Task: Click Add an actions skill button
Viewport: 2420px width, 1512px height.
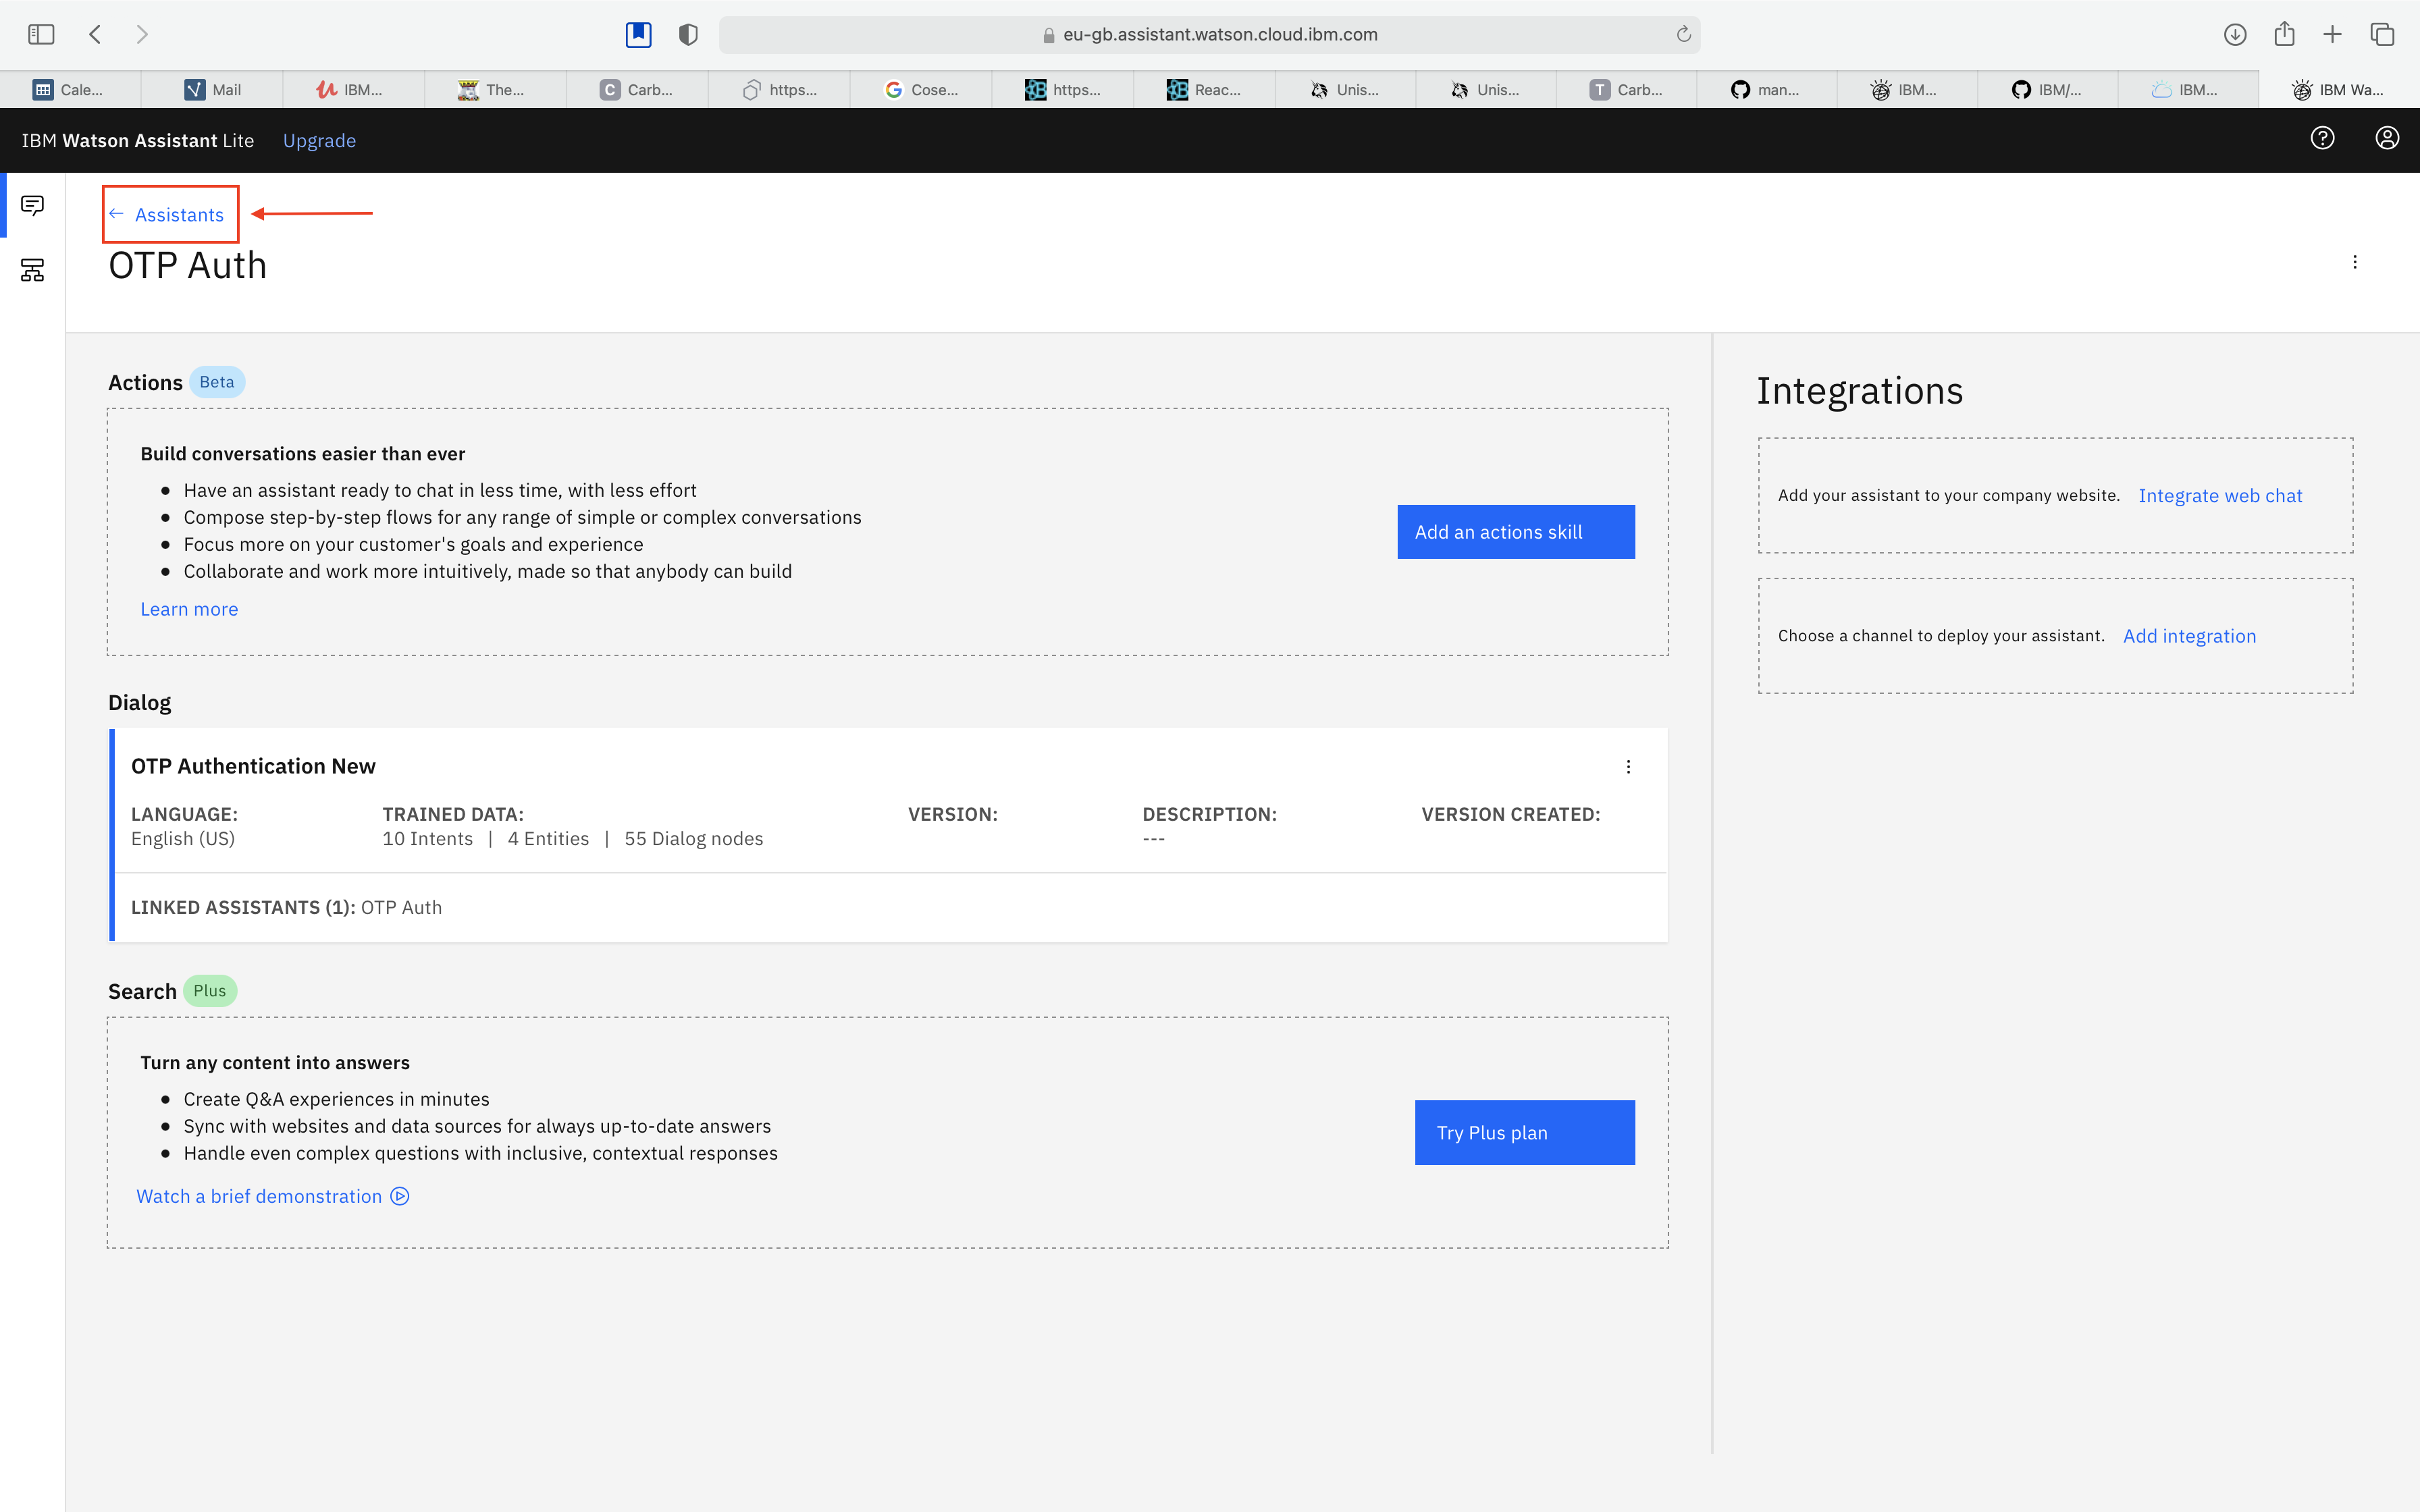Action: point(1515,532)
